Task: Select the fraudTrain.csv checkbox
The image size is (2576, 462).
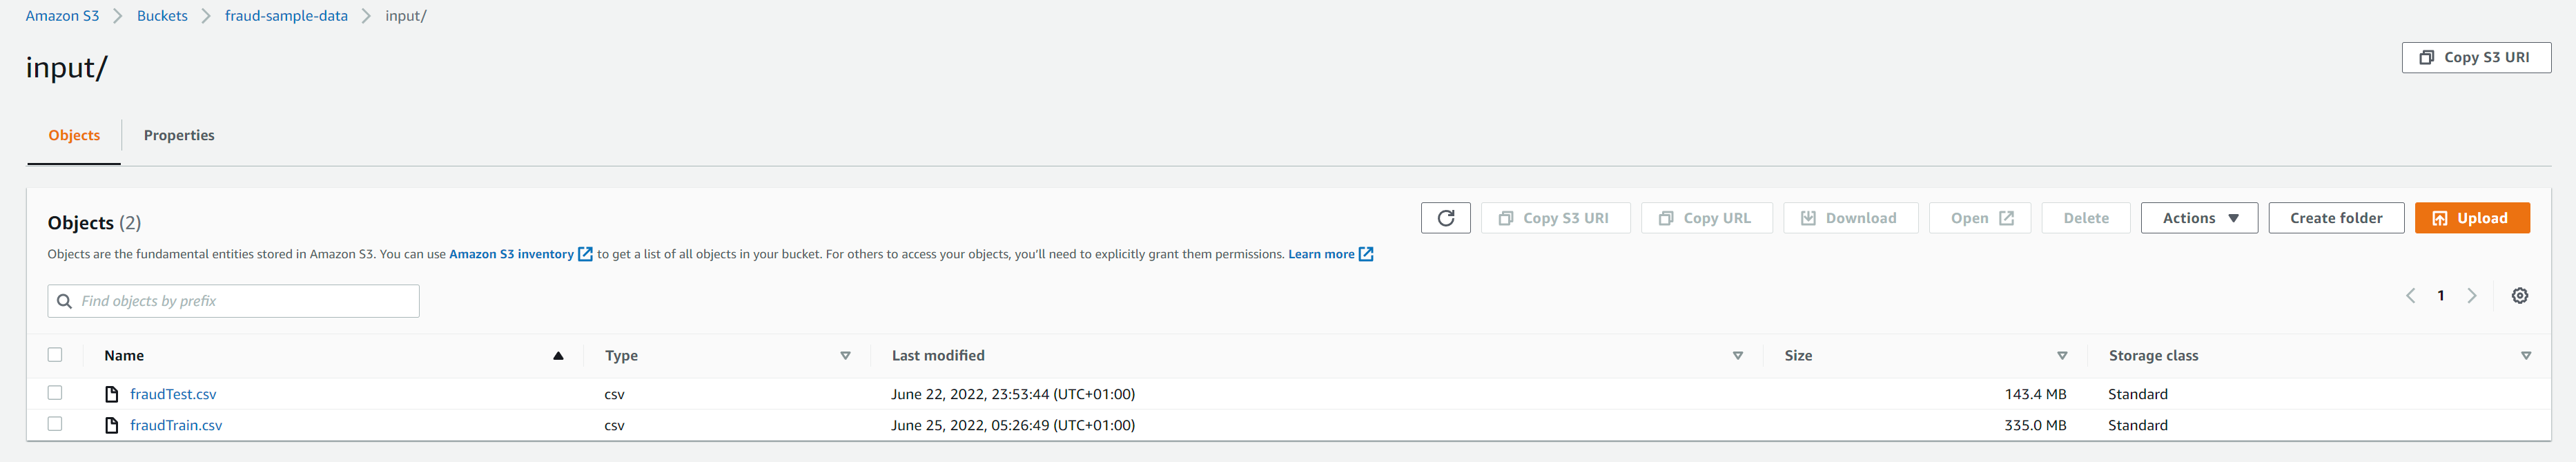Action: pyautogui.click(x=55, y=424)
